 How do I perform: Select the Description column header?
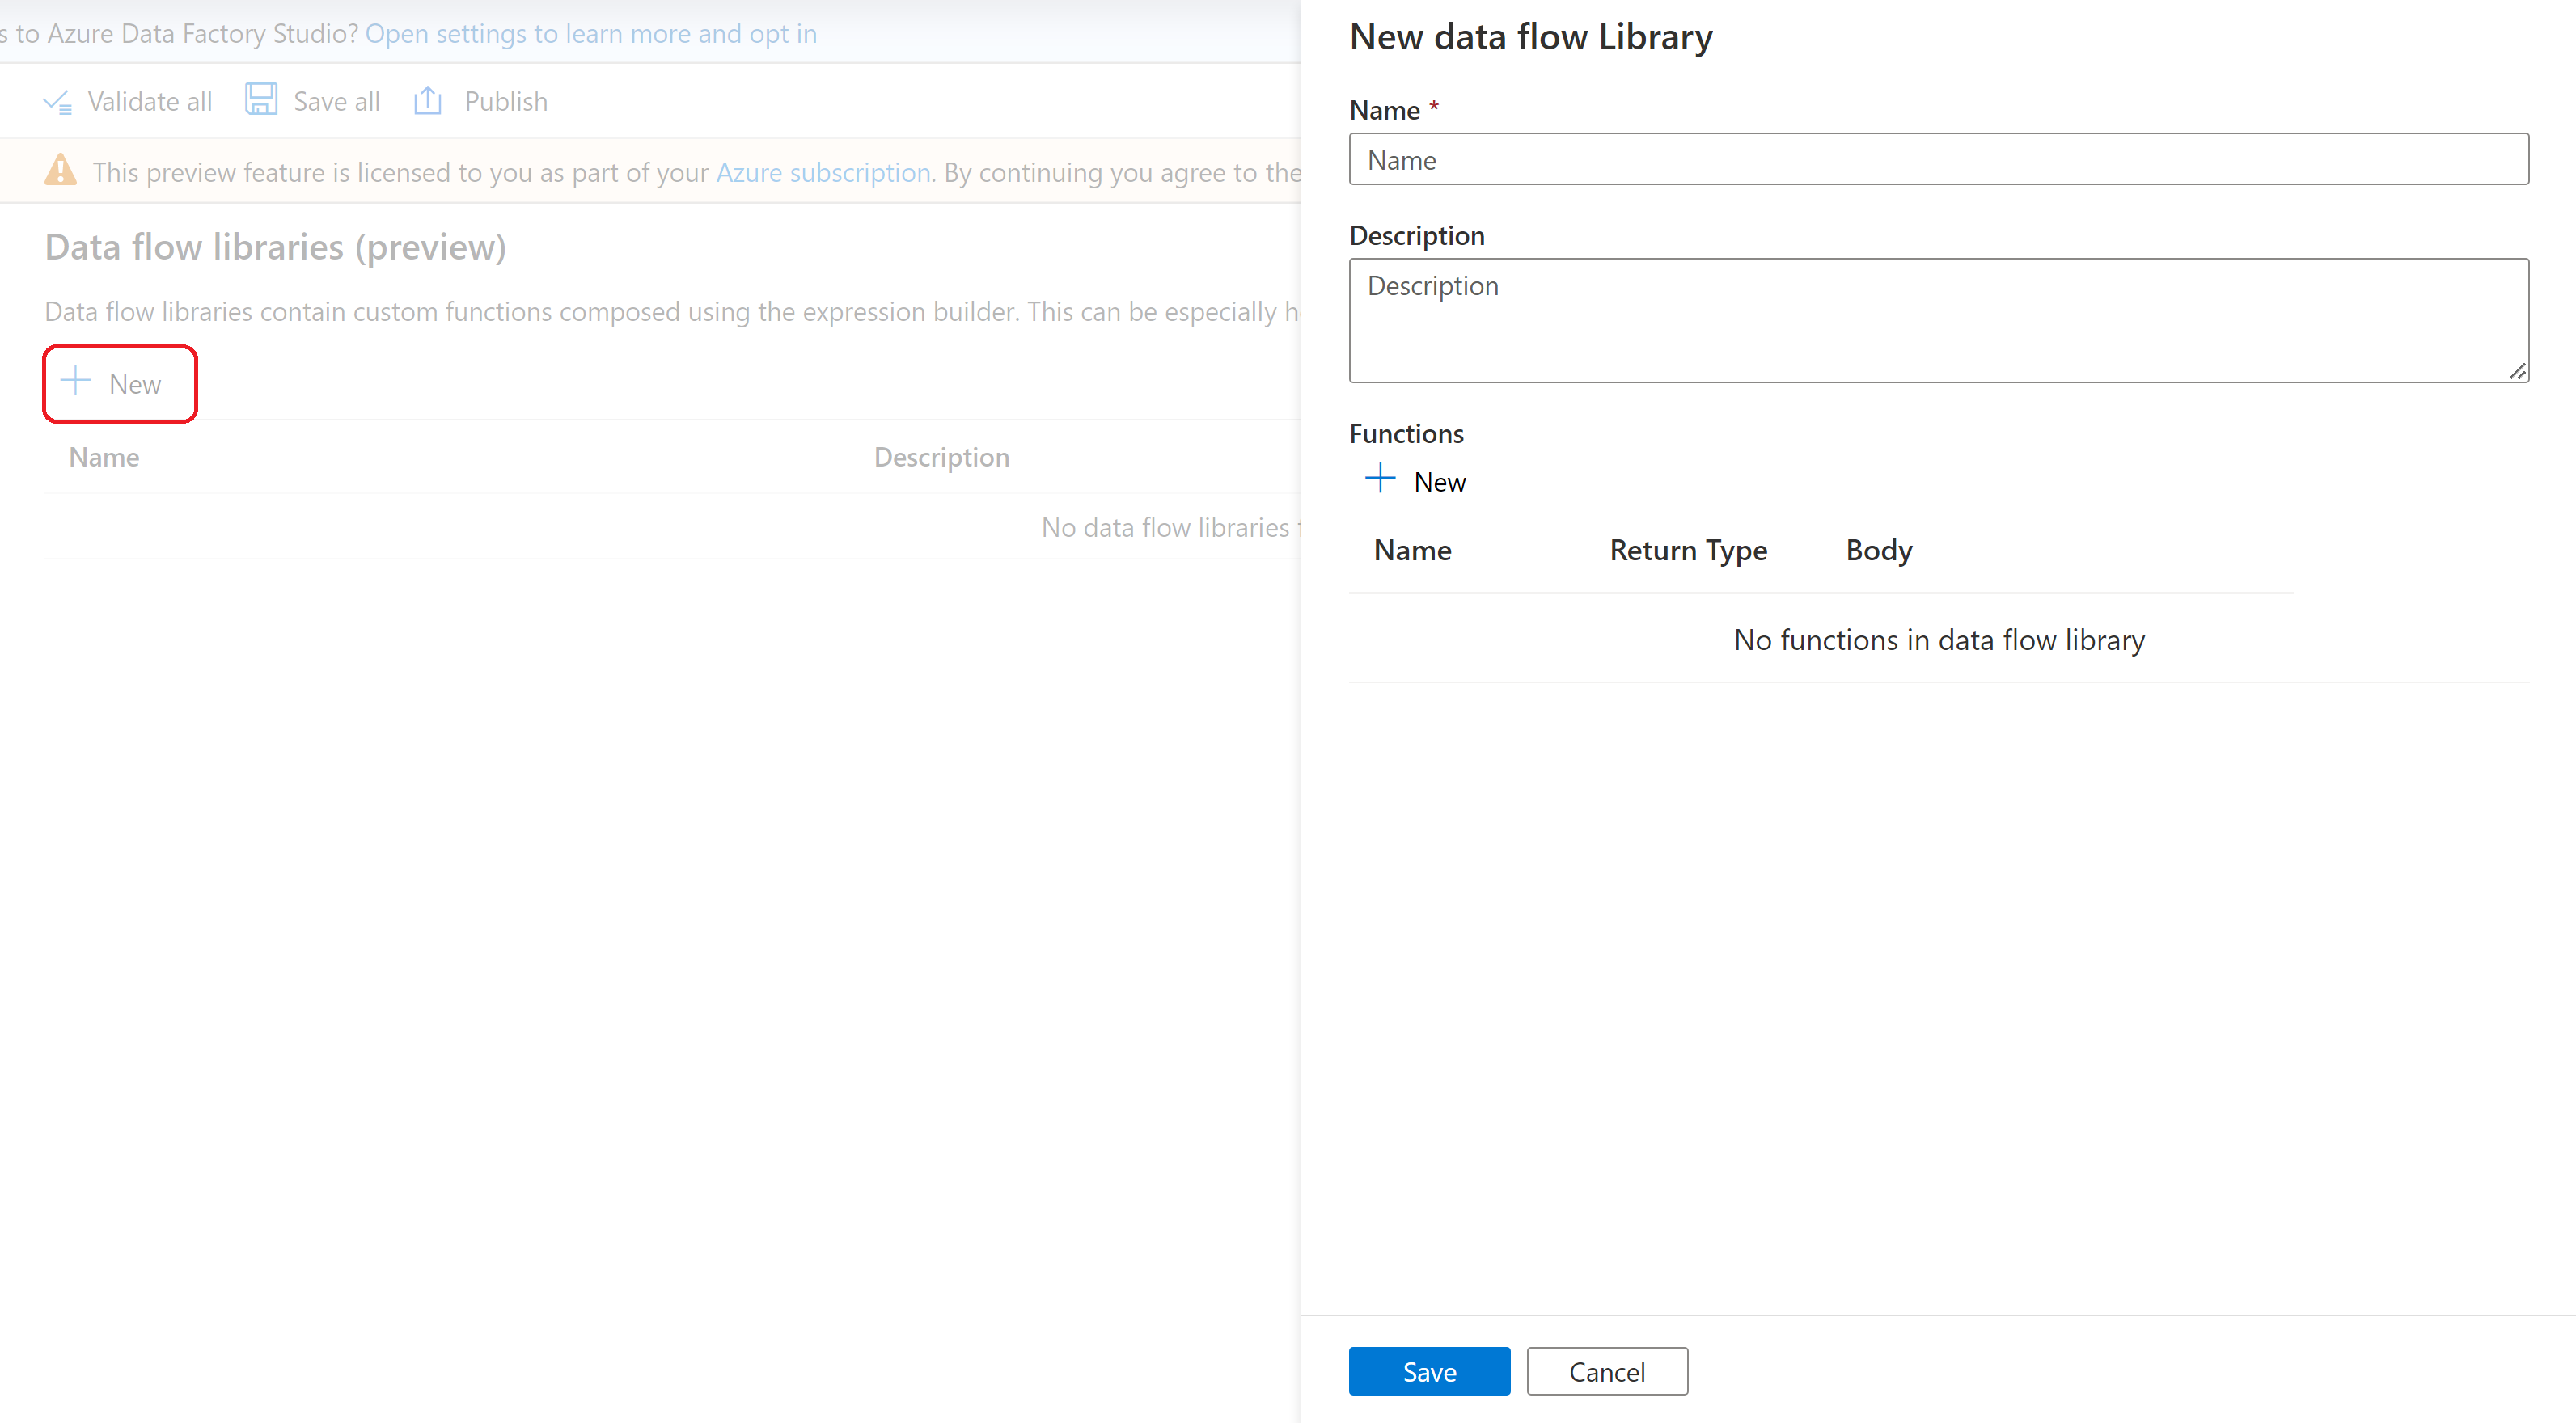tap(941, 456)
